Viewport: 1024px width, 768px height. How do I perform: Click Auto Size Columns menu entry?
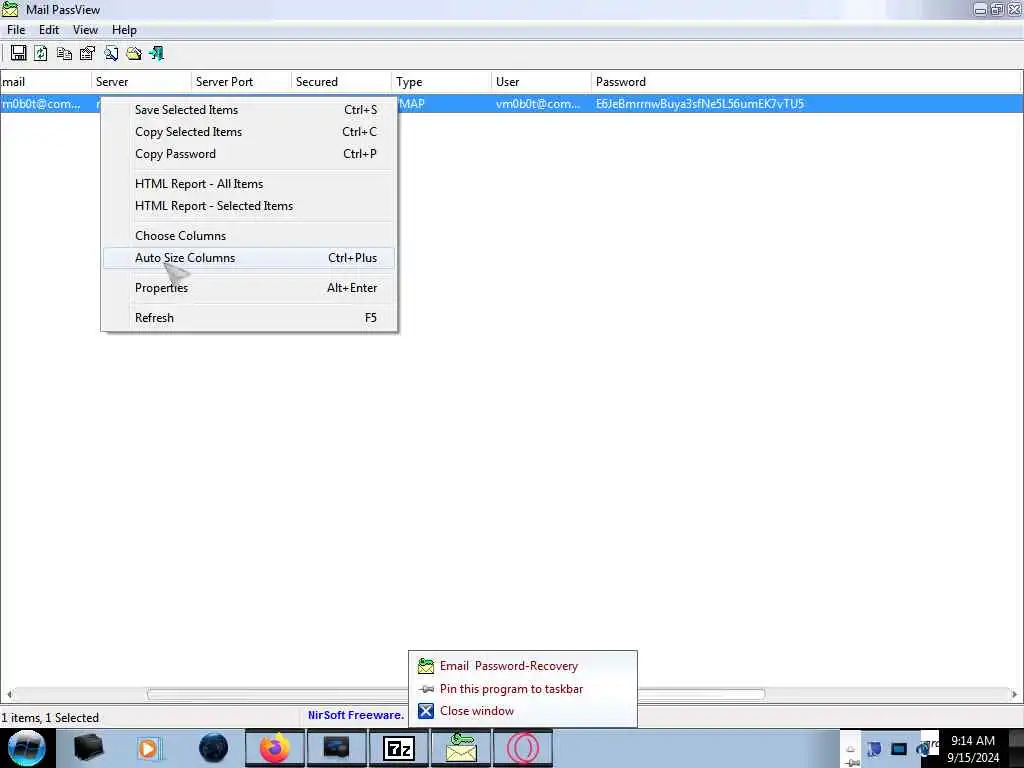point(249,258)
